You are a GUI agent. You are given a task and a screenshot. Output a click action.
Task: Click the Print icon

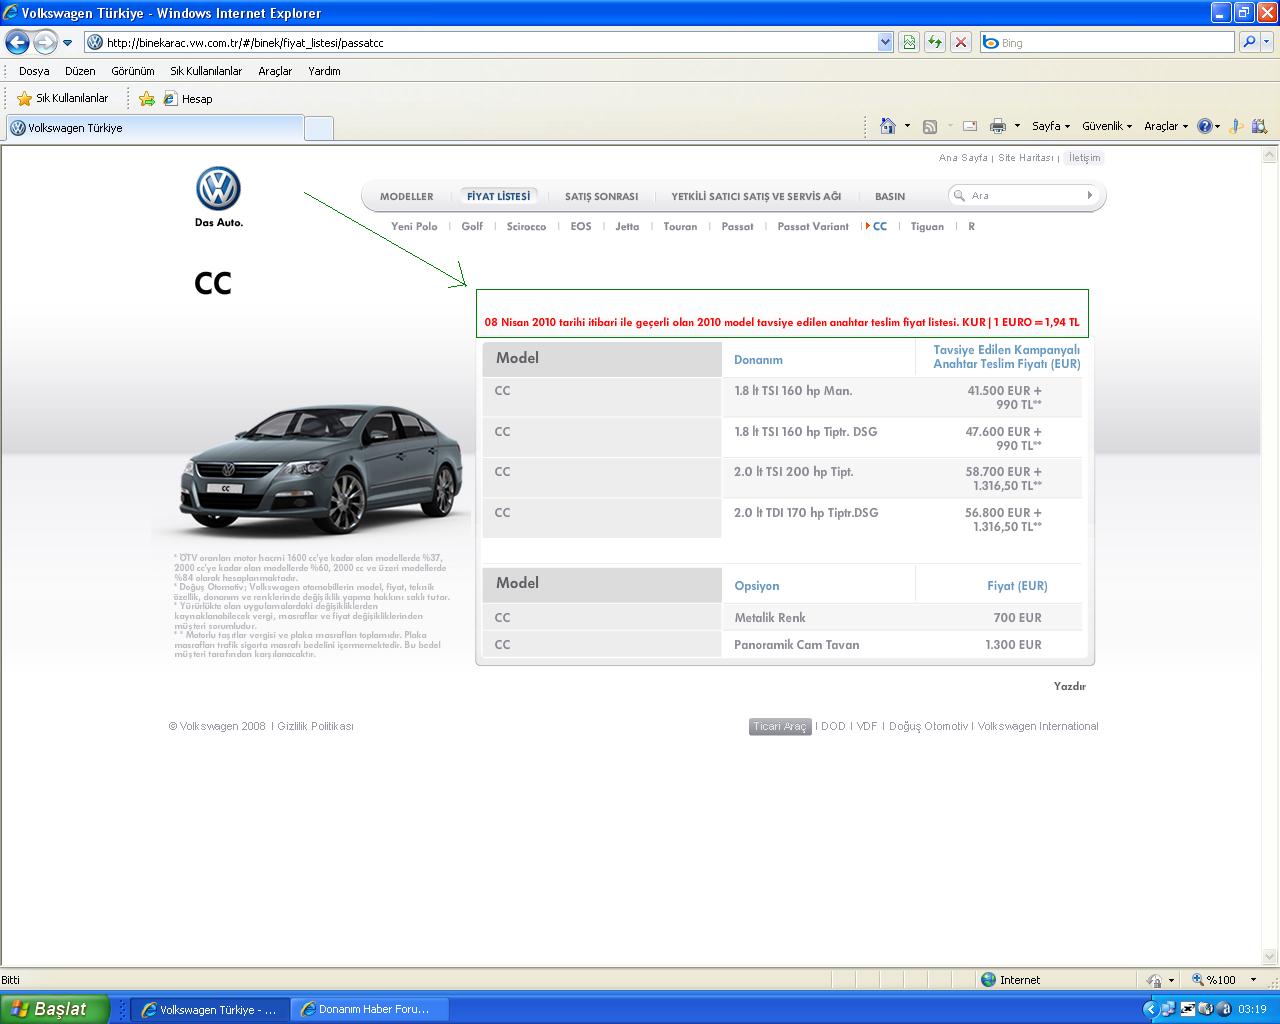(997, 126)
